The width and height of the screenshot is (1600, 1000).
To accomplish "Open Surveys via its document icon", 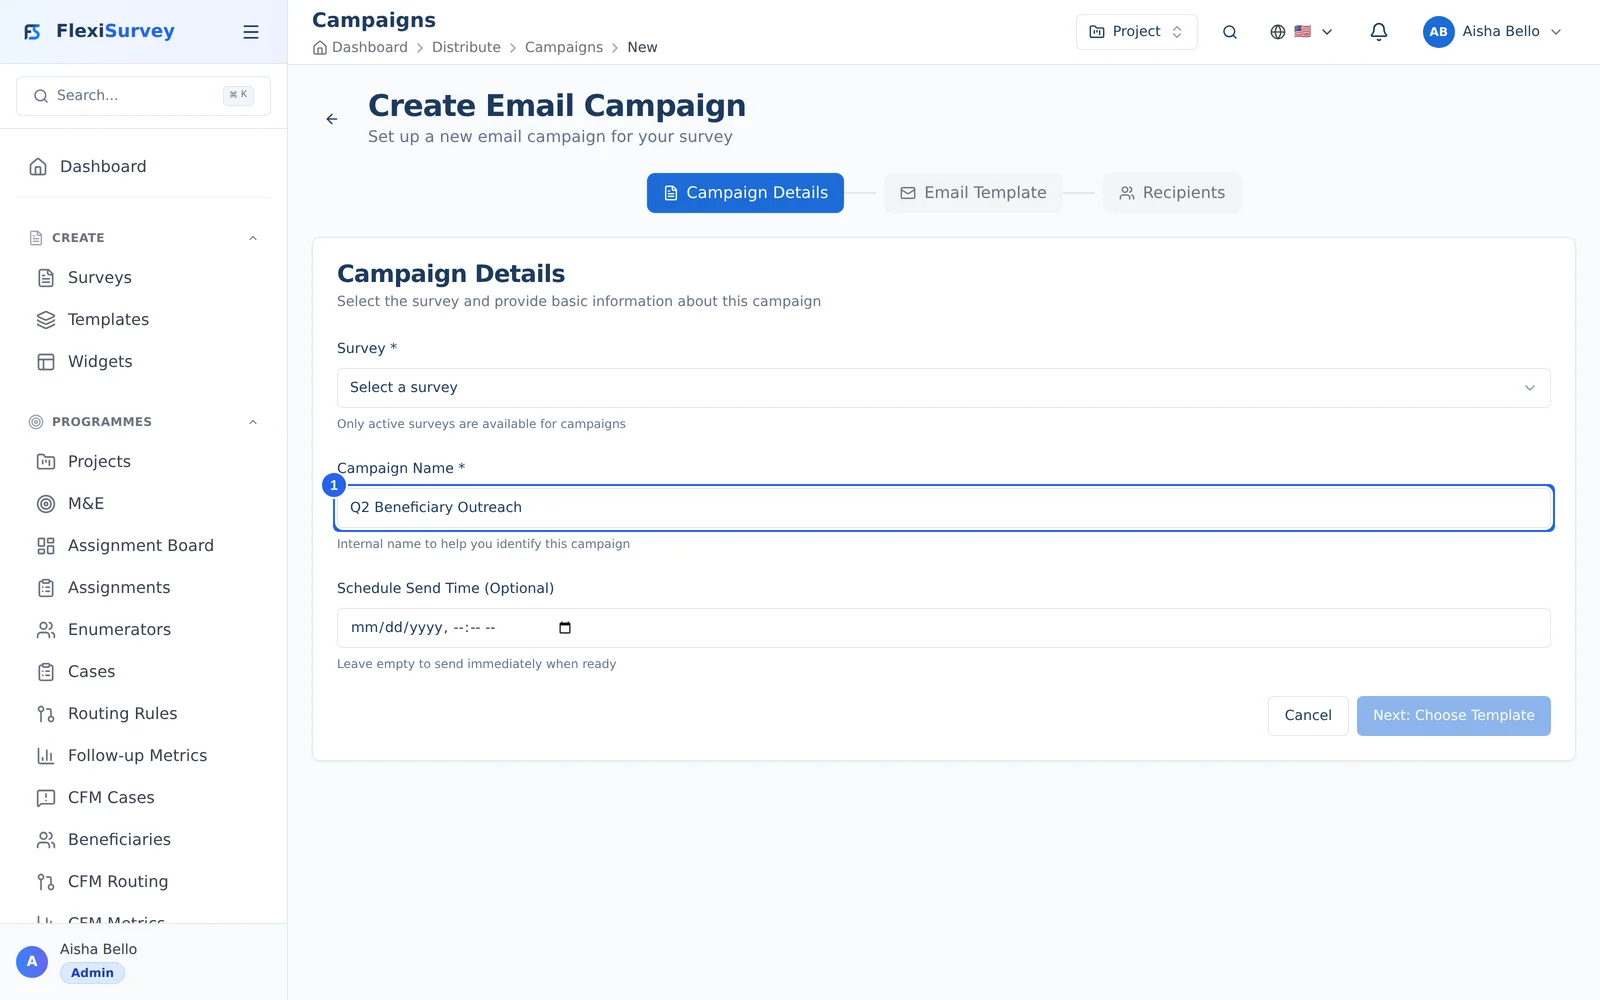I will (x=46, y=278).
